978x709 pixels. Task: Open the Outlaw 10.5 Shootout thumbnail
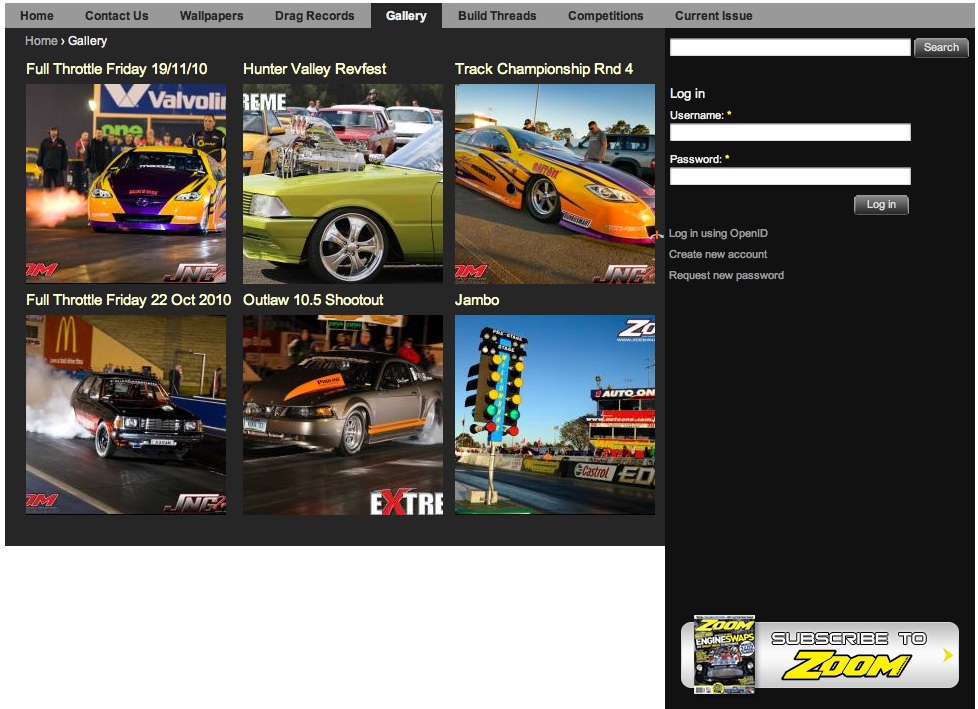click(x=342, y=415)
